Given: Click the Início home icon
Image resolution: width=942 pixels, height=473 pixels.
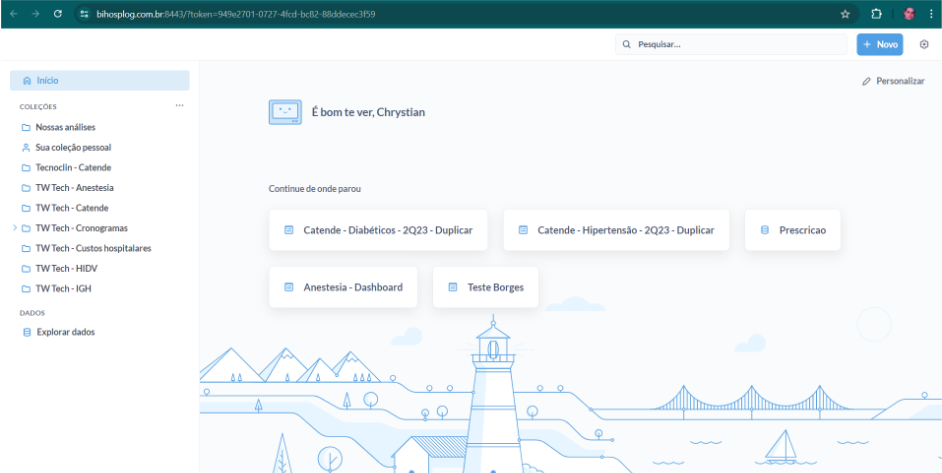Looking at the screenshot, I should pos(26,81).
